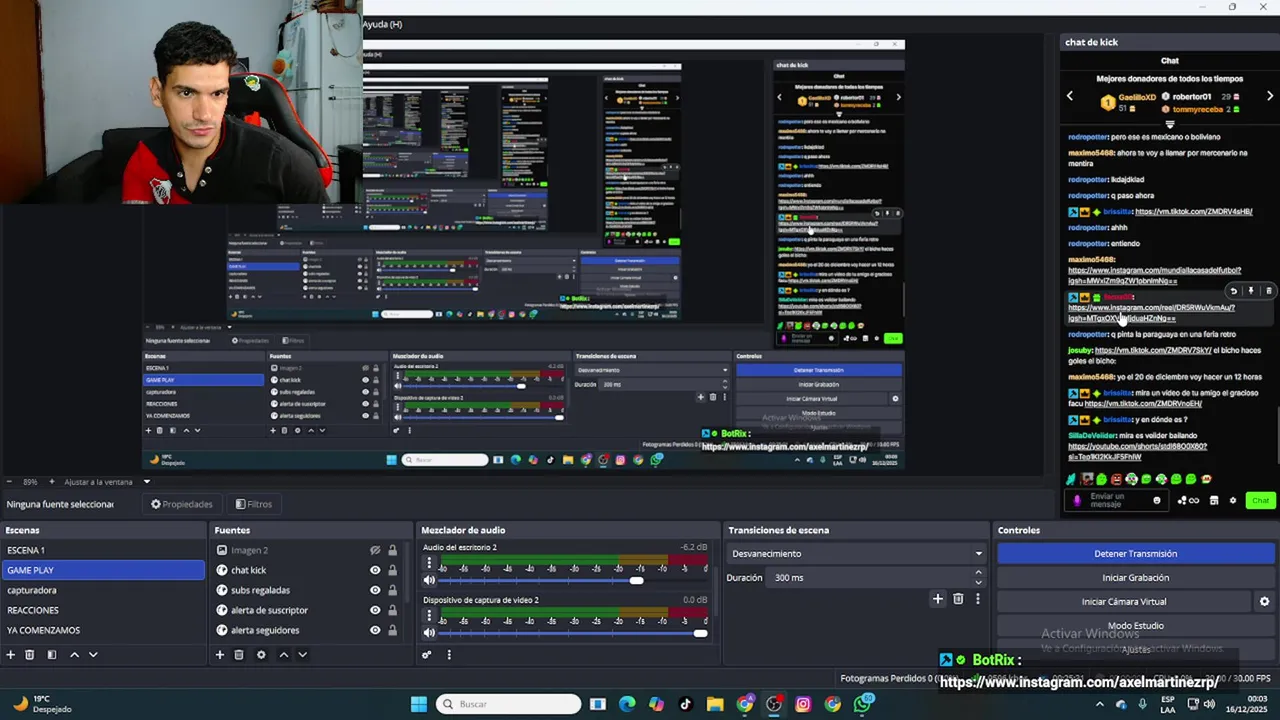Show previous top donors with left arrow
The height and width of the screenshot is (720, 1280).
tap(1069, 96)
